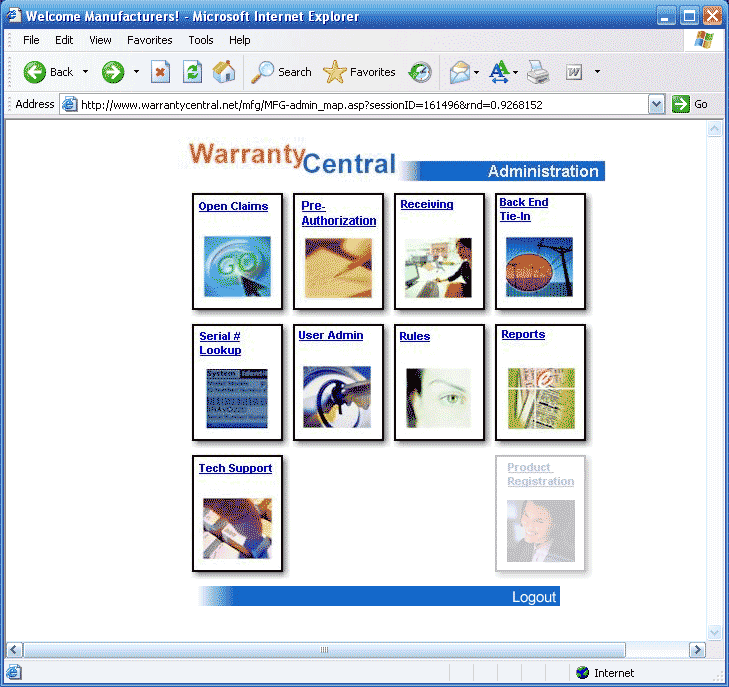Go to the Home page icon
729x687 pixels.
point(224,72)
